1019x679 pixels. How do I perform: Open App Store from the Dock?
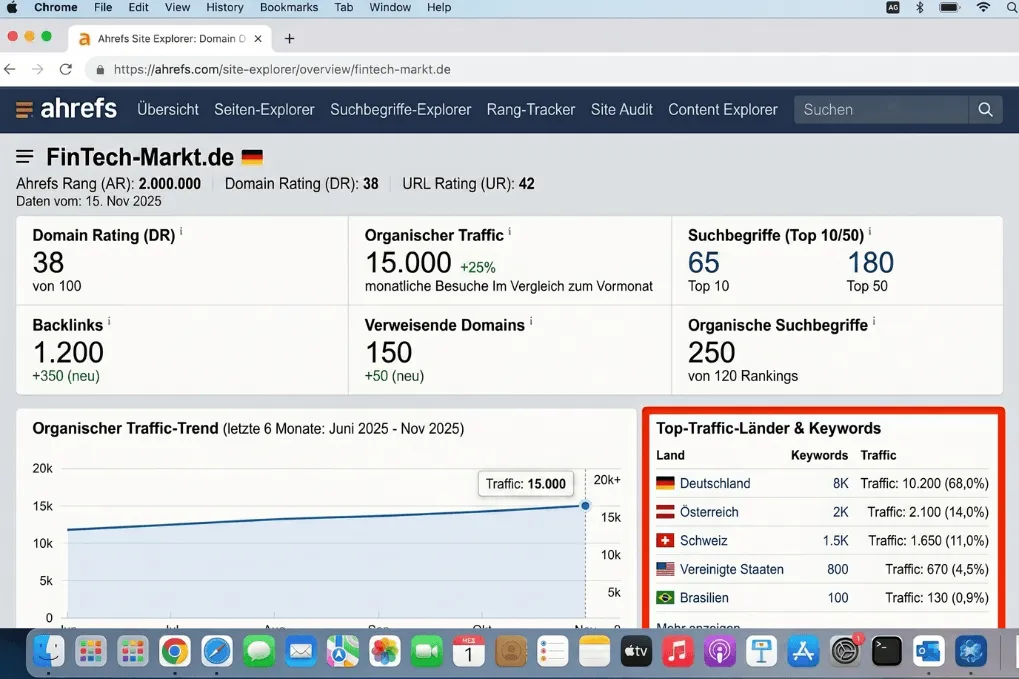point(803,651)
